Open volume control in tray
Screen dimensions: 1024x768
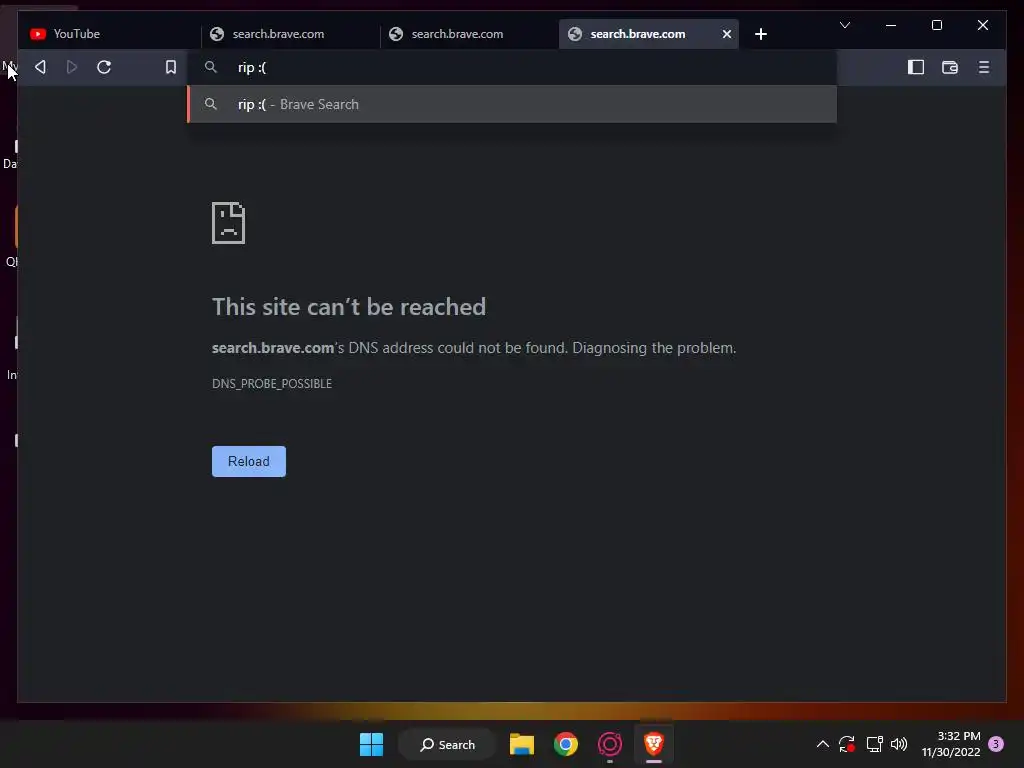pos(899,744)
